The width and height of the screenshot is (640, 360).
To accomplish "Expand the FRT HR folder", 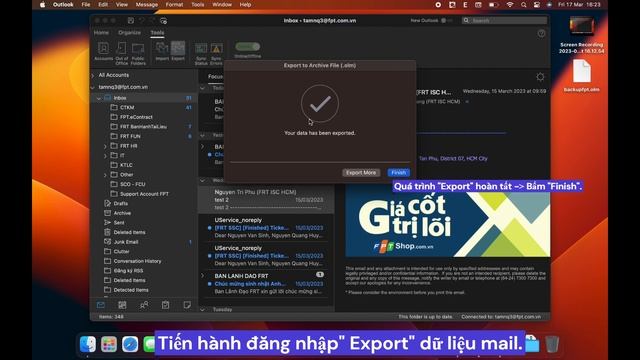I will 105,146.
